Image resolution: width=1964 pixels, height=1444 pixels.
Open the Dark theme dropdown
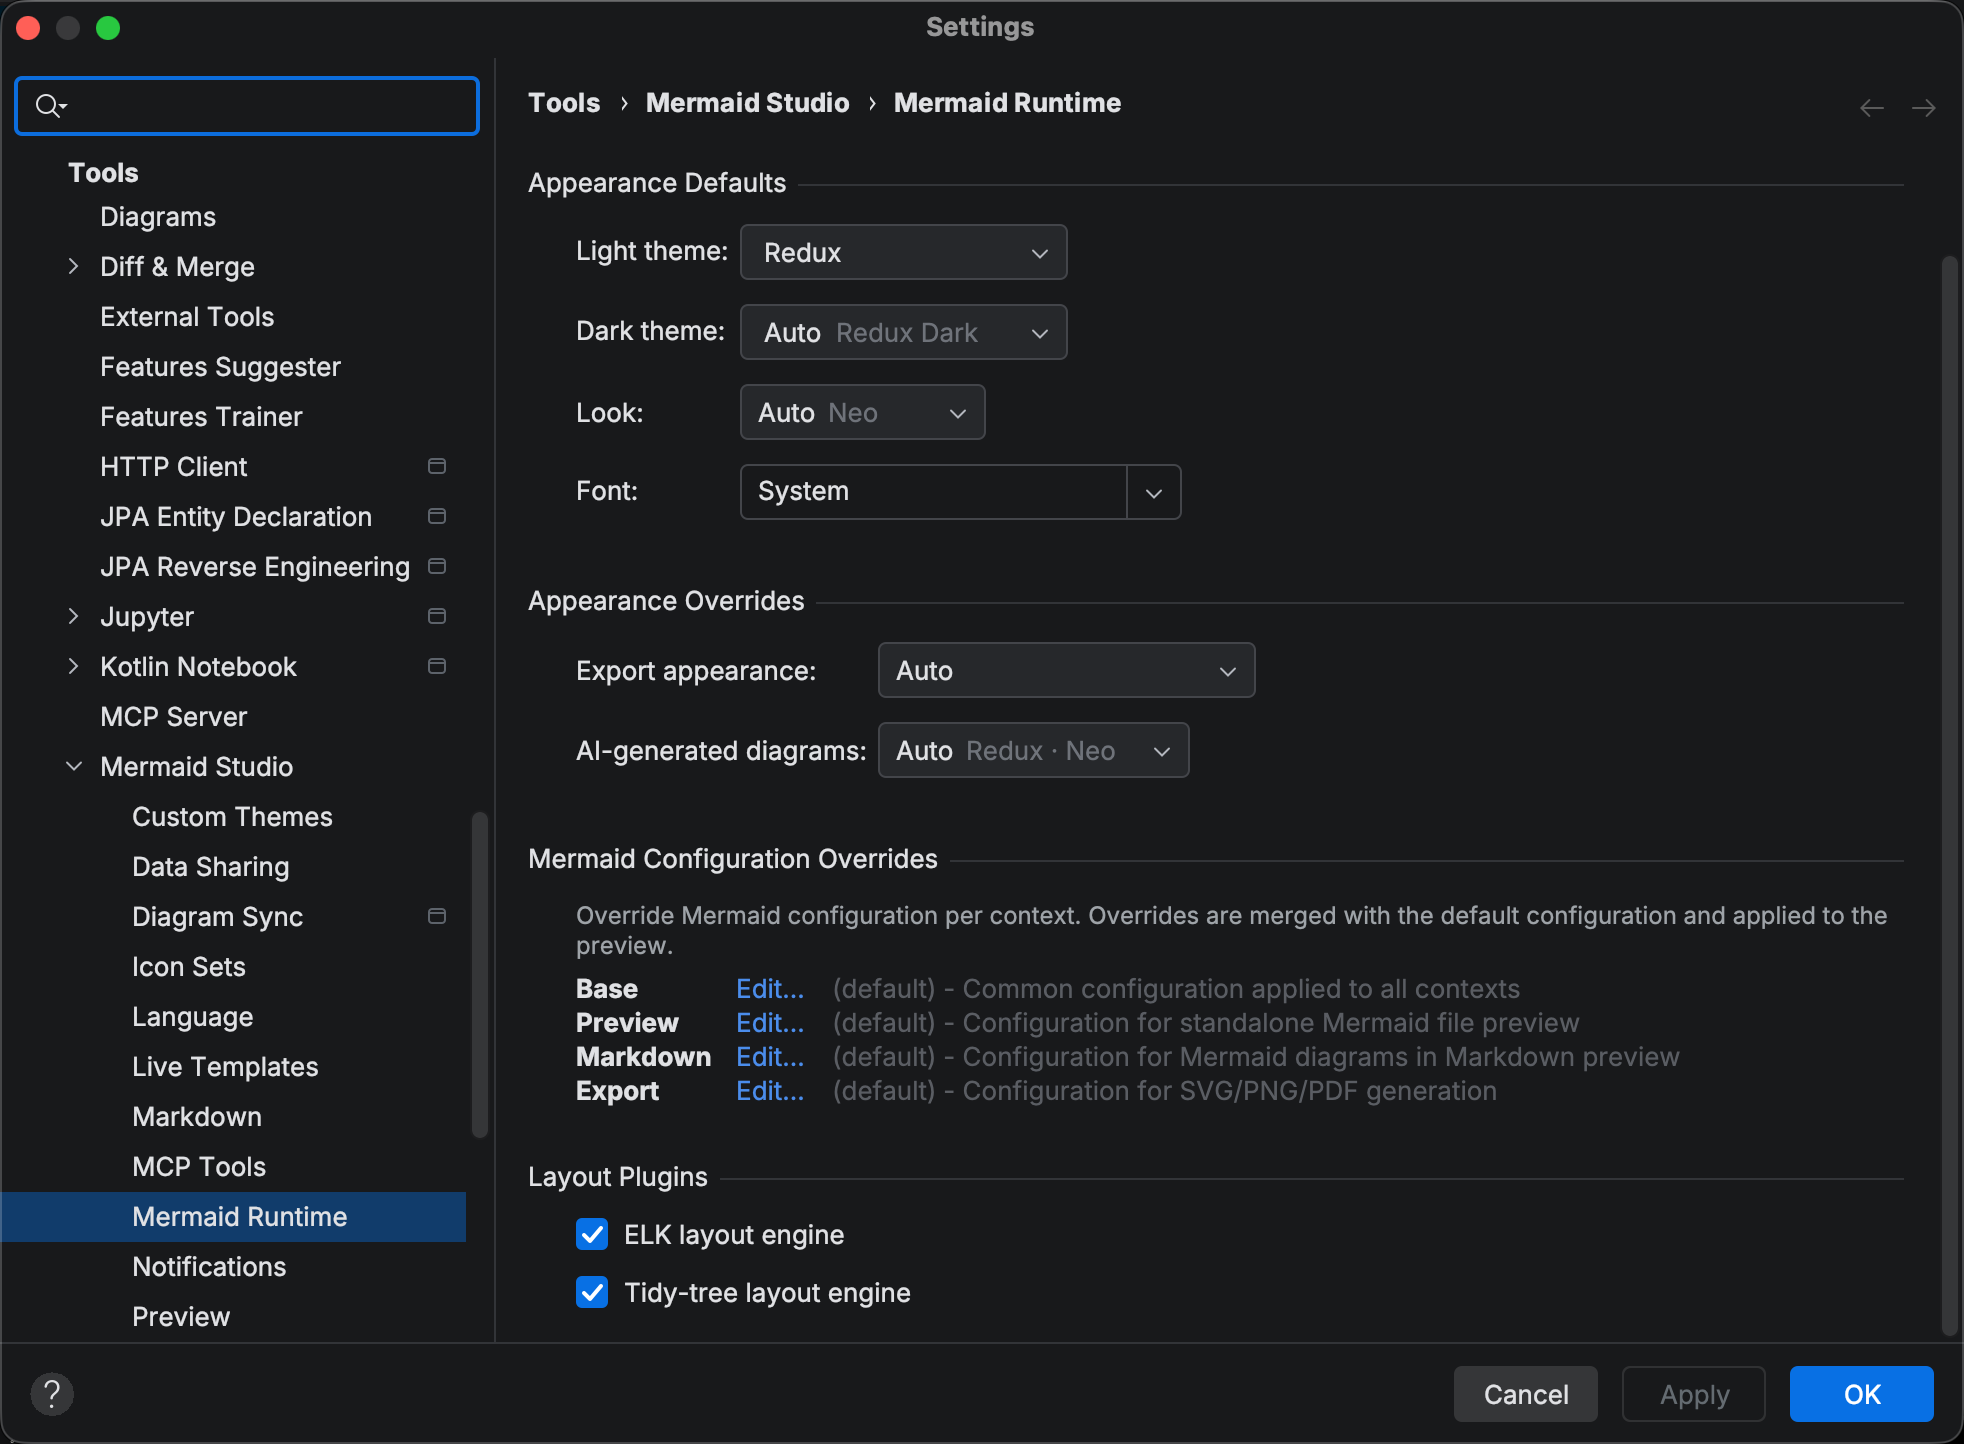coord(904,332)
